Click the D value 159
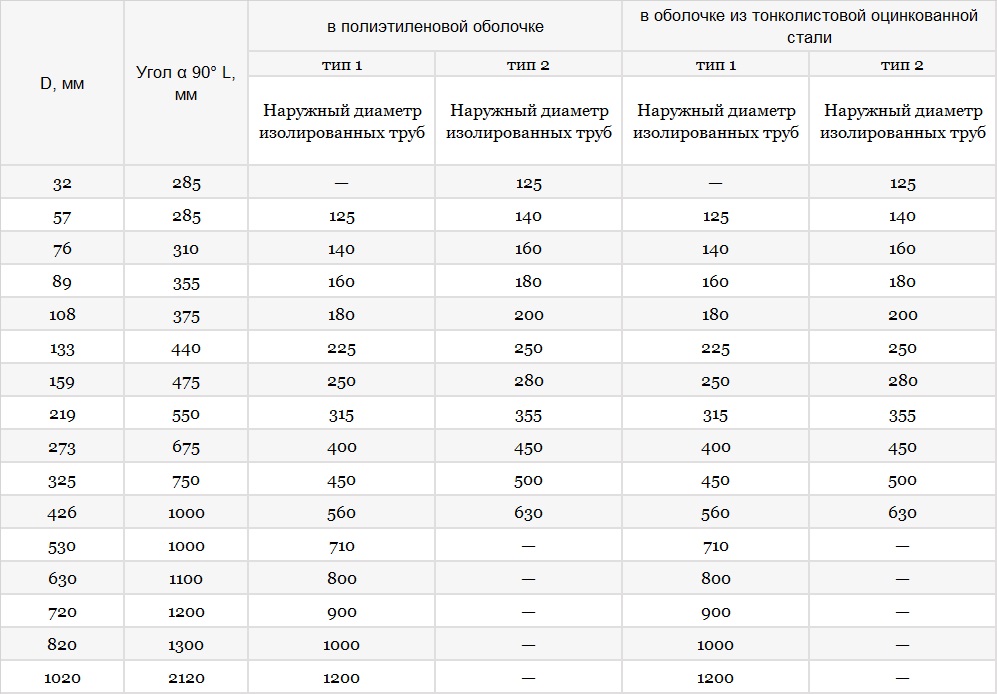Viewport: 997px width, 694px height. (x=62, y=381)
